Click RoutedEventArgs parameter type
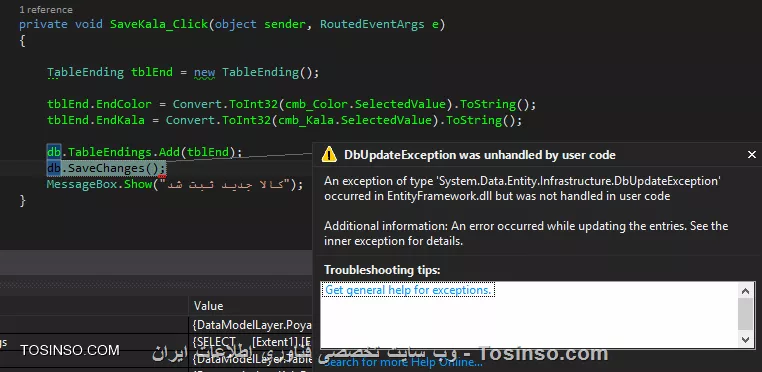The width and height of the screenshot is (762, 372). 372,24
